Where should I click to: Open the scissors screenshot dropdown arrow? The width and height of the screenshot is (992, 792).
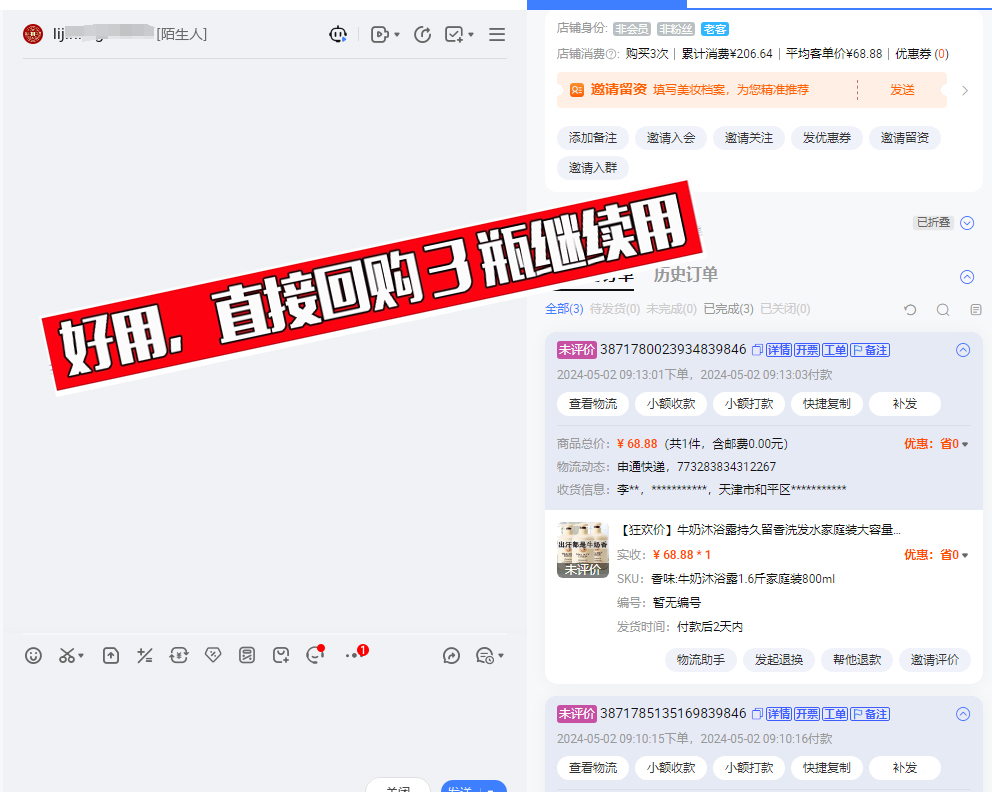tap(81, 656)
